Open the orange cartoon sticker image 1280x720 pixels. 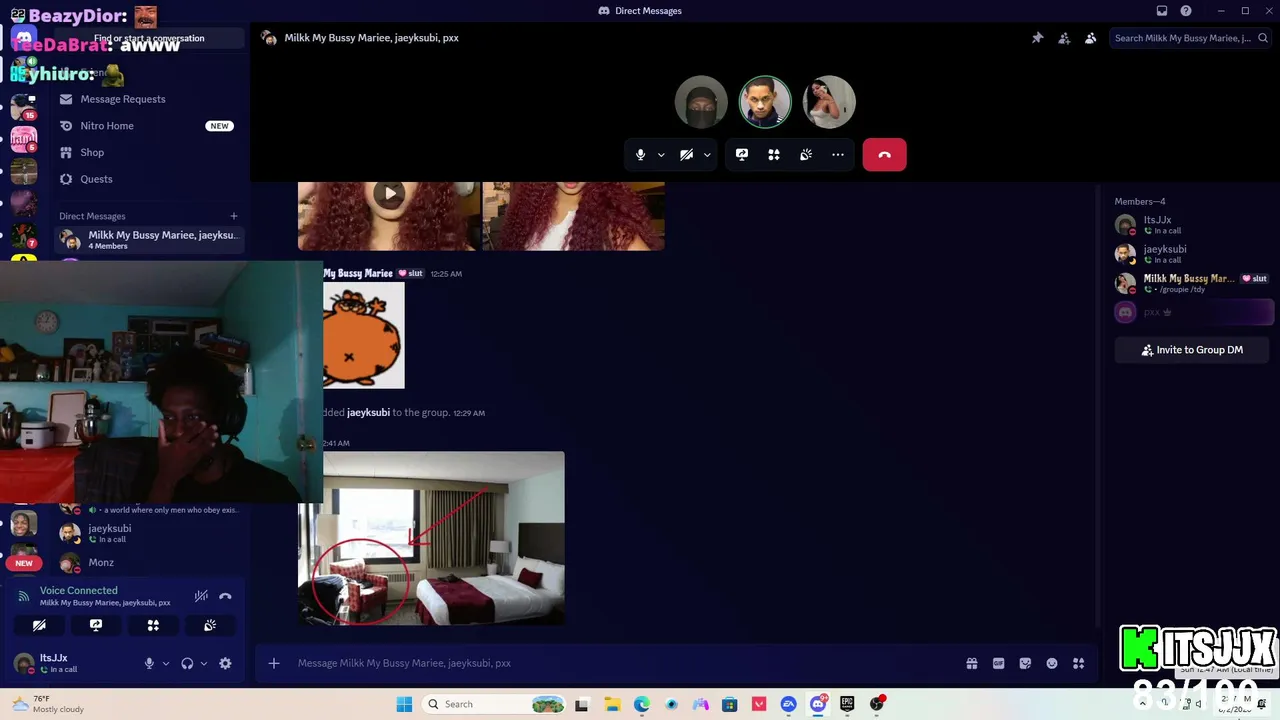point(364,335)
